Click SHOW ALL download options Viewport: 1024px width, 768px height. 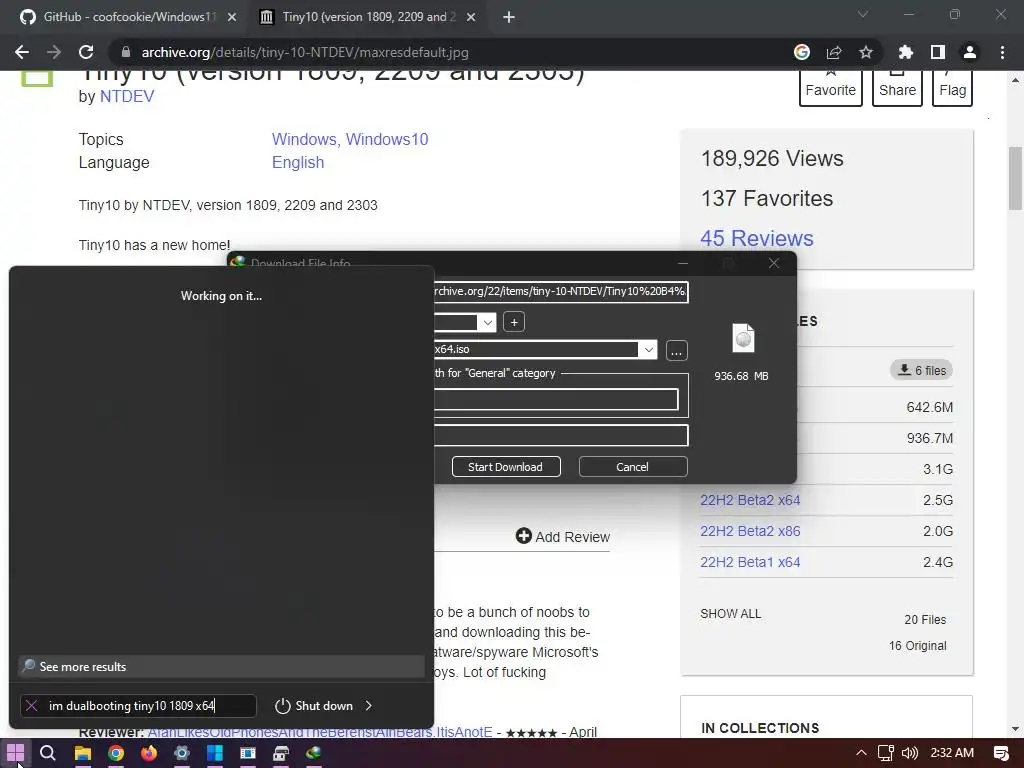coord(730,614)
